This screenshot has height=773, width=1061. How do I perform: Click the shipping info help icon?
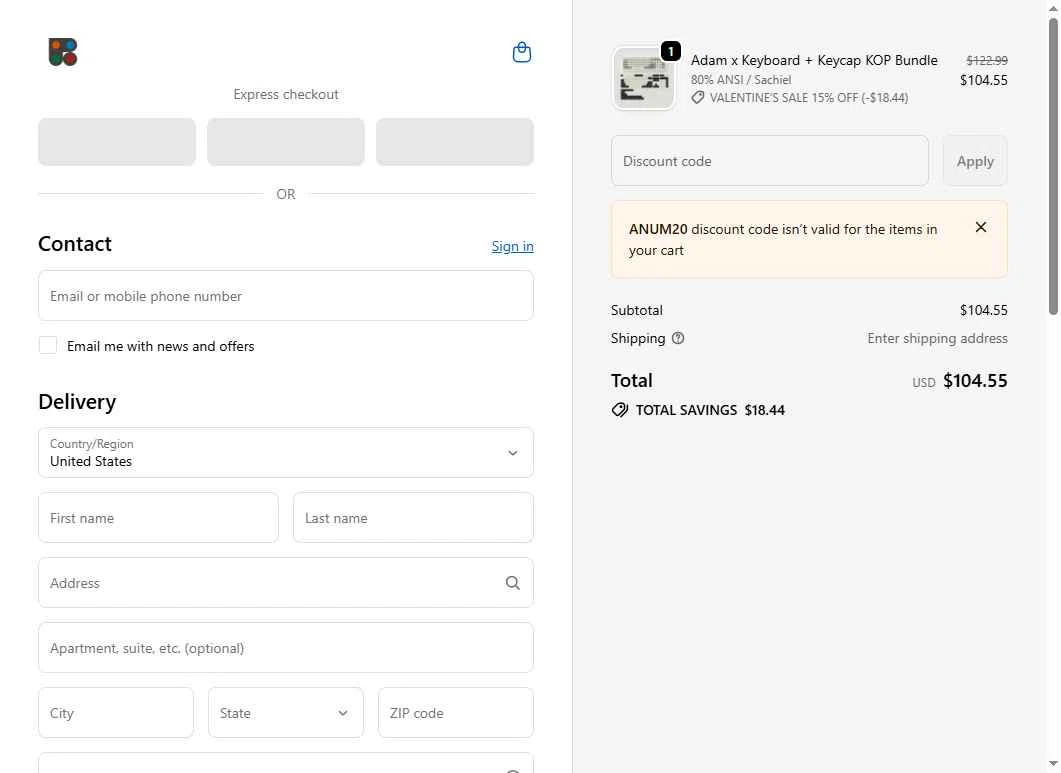click(677, 338)
